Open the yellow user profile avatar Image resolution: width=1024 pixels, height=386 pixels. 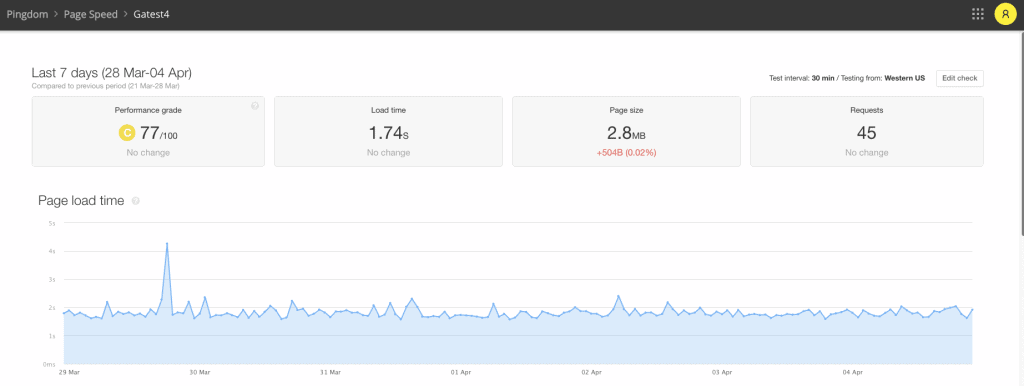coord(1005,14)
